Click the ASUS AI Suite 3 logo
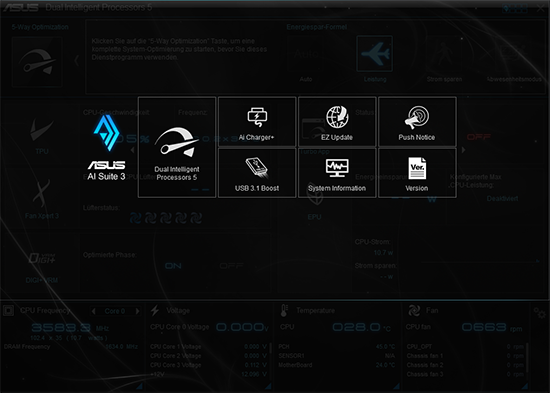Viewport: 550px width, 393px height. click(x=106, y=147)
